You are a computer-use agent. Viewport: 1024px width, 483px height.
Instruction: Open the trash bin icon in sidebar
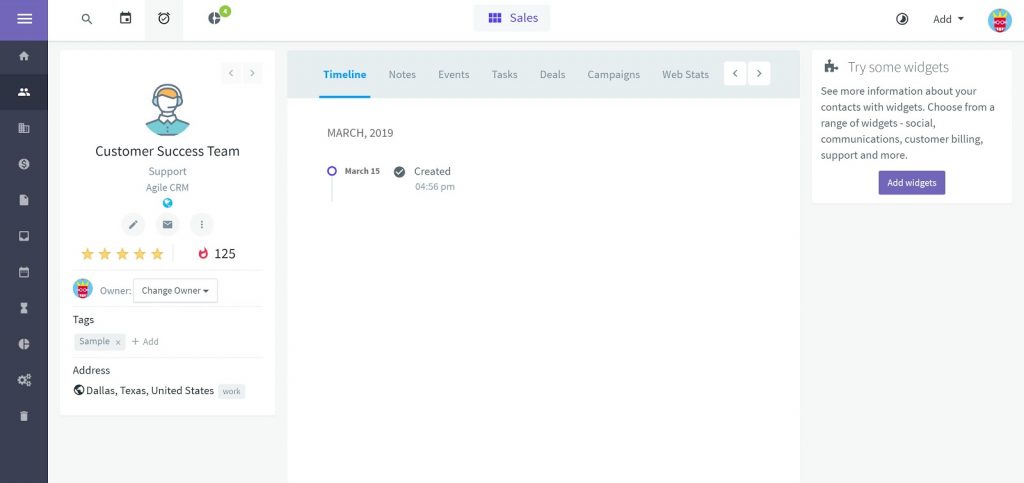coord(24,416)
